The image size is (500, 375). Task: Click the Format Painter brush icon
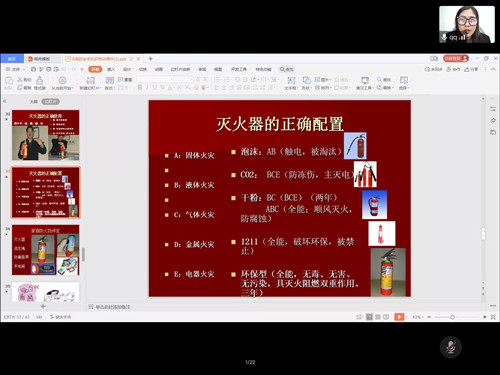click(40, 80)
